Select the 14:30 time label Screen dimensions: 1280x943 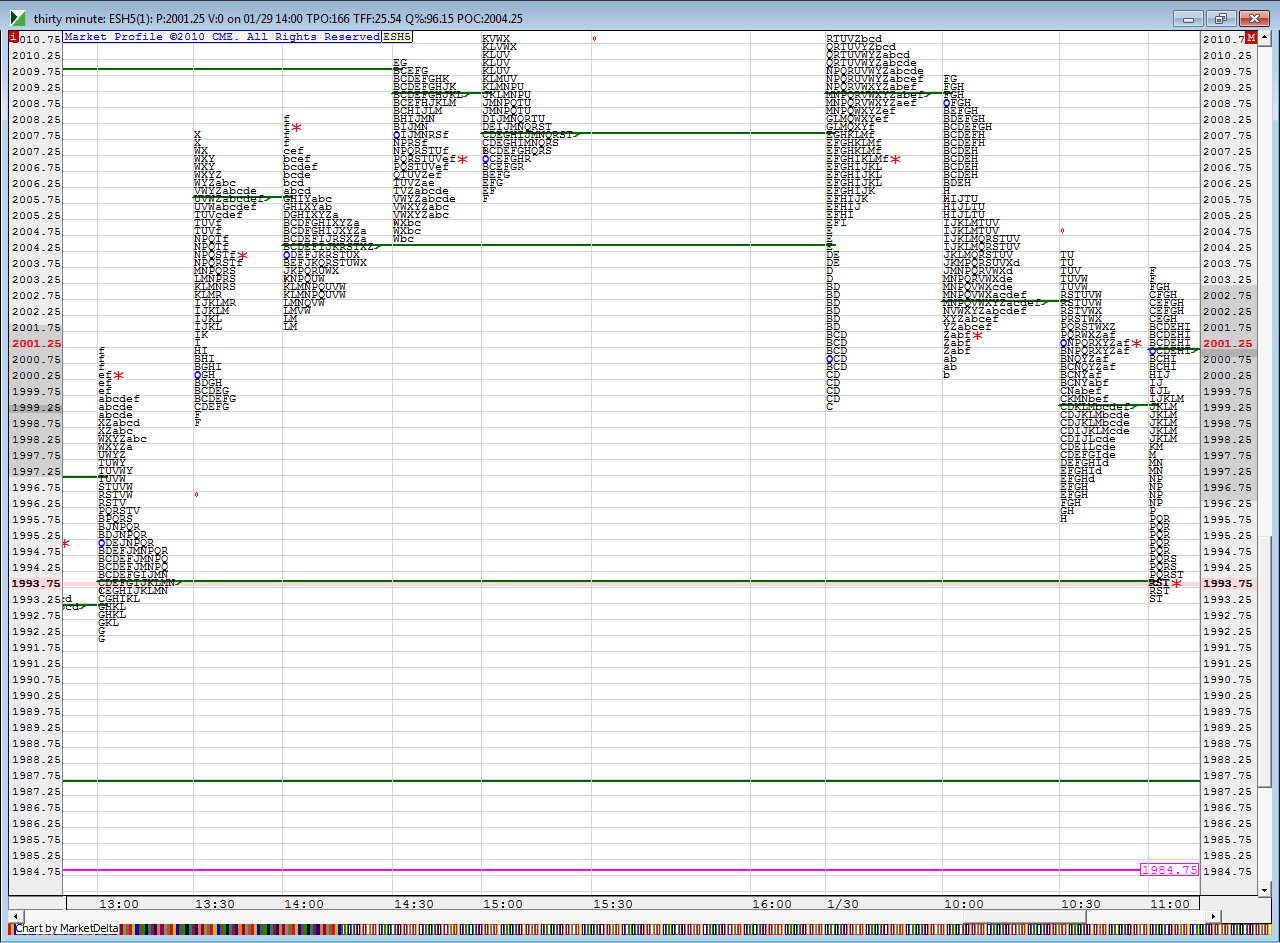(414, 903)
